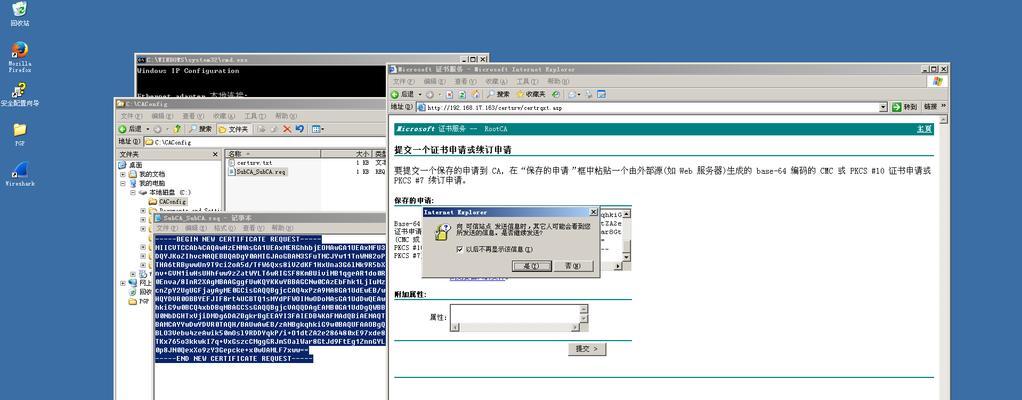The height and width of the screenshot is (400, 1022).
Task: Select Desktop in the folder tree
Action: [131, 165]
